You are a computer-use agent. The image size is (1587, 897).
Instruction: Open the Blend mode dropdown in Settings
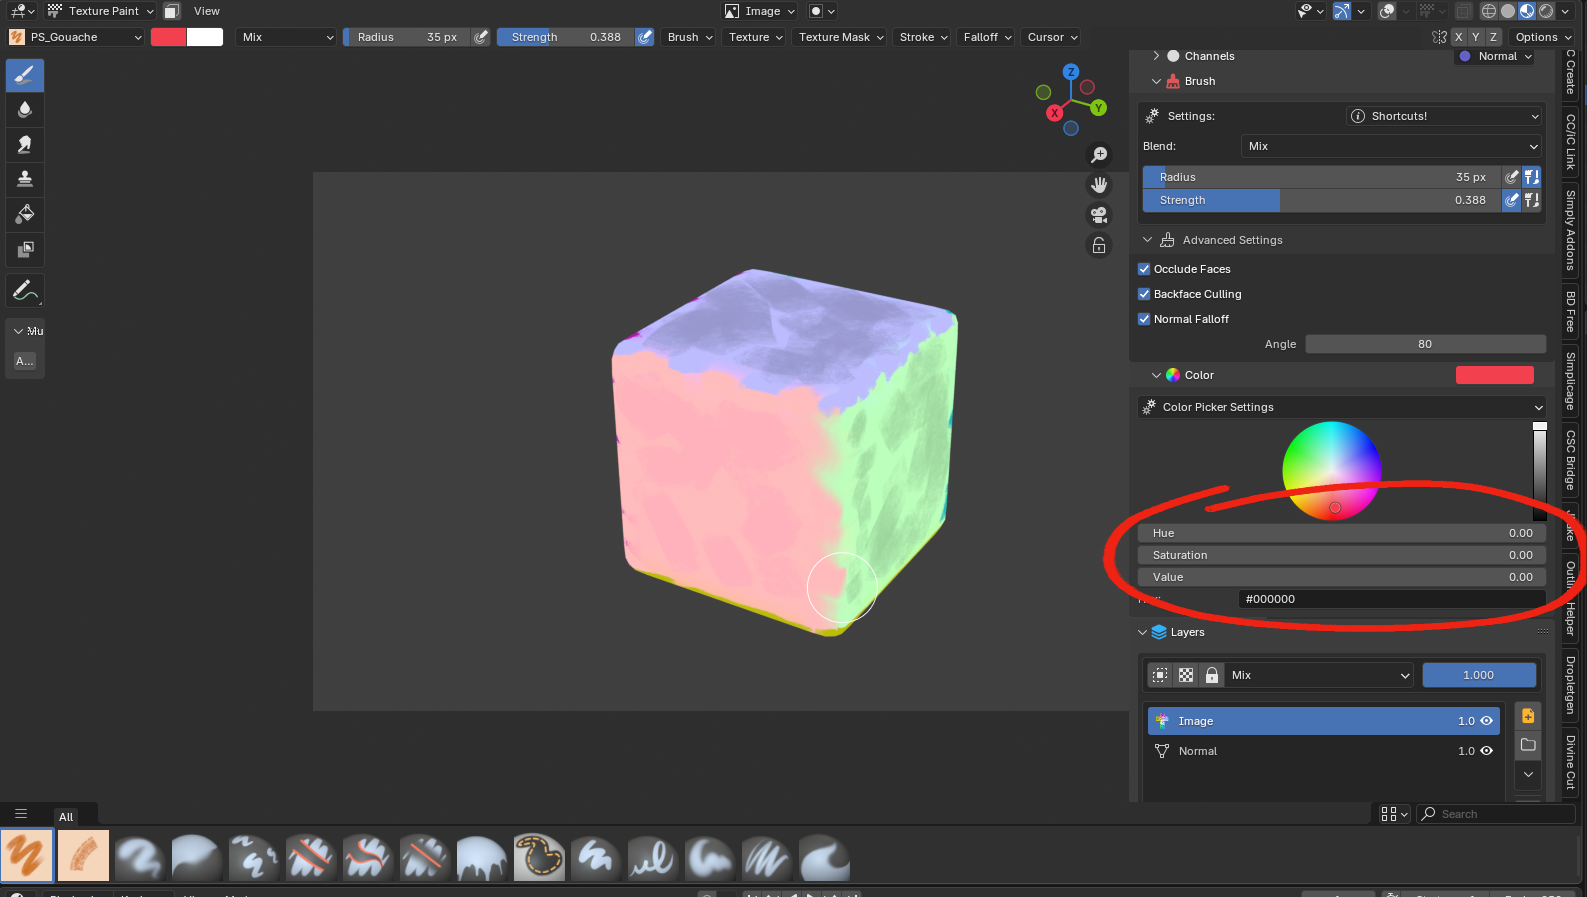[1391, 146]
